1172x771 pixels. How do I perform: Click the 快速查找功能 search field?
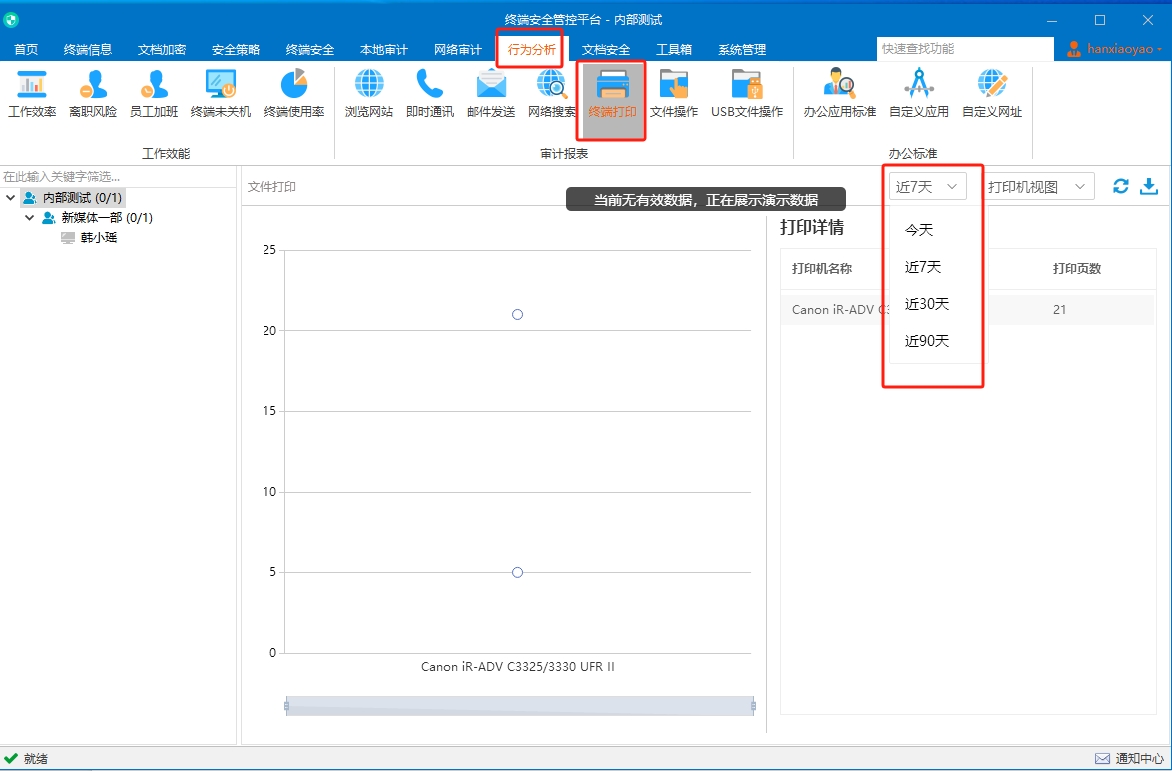(x=964, y=49)
